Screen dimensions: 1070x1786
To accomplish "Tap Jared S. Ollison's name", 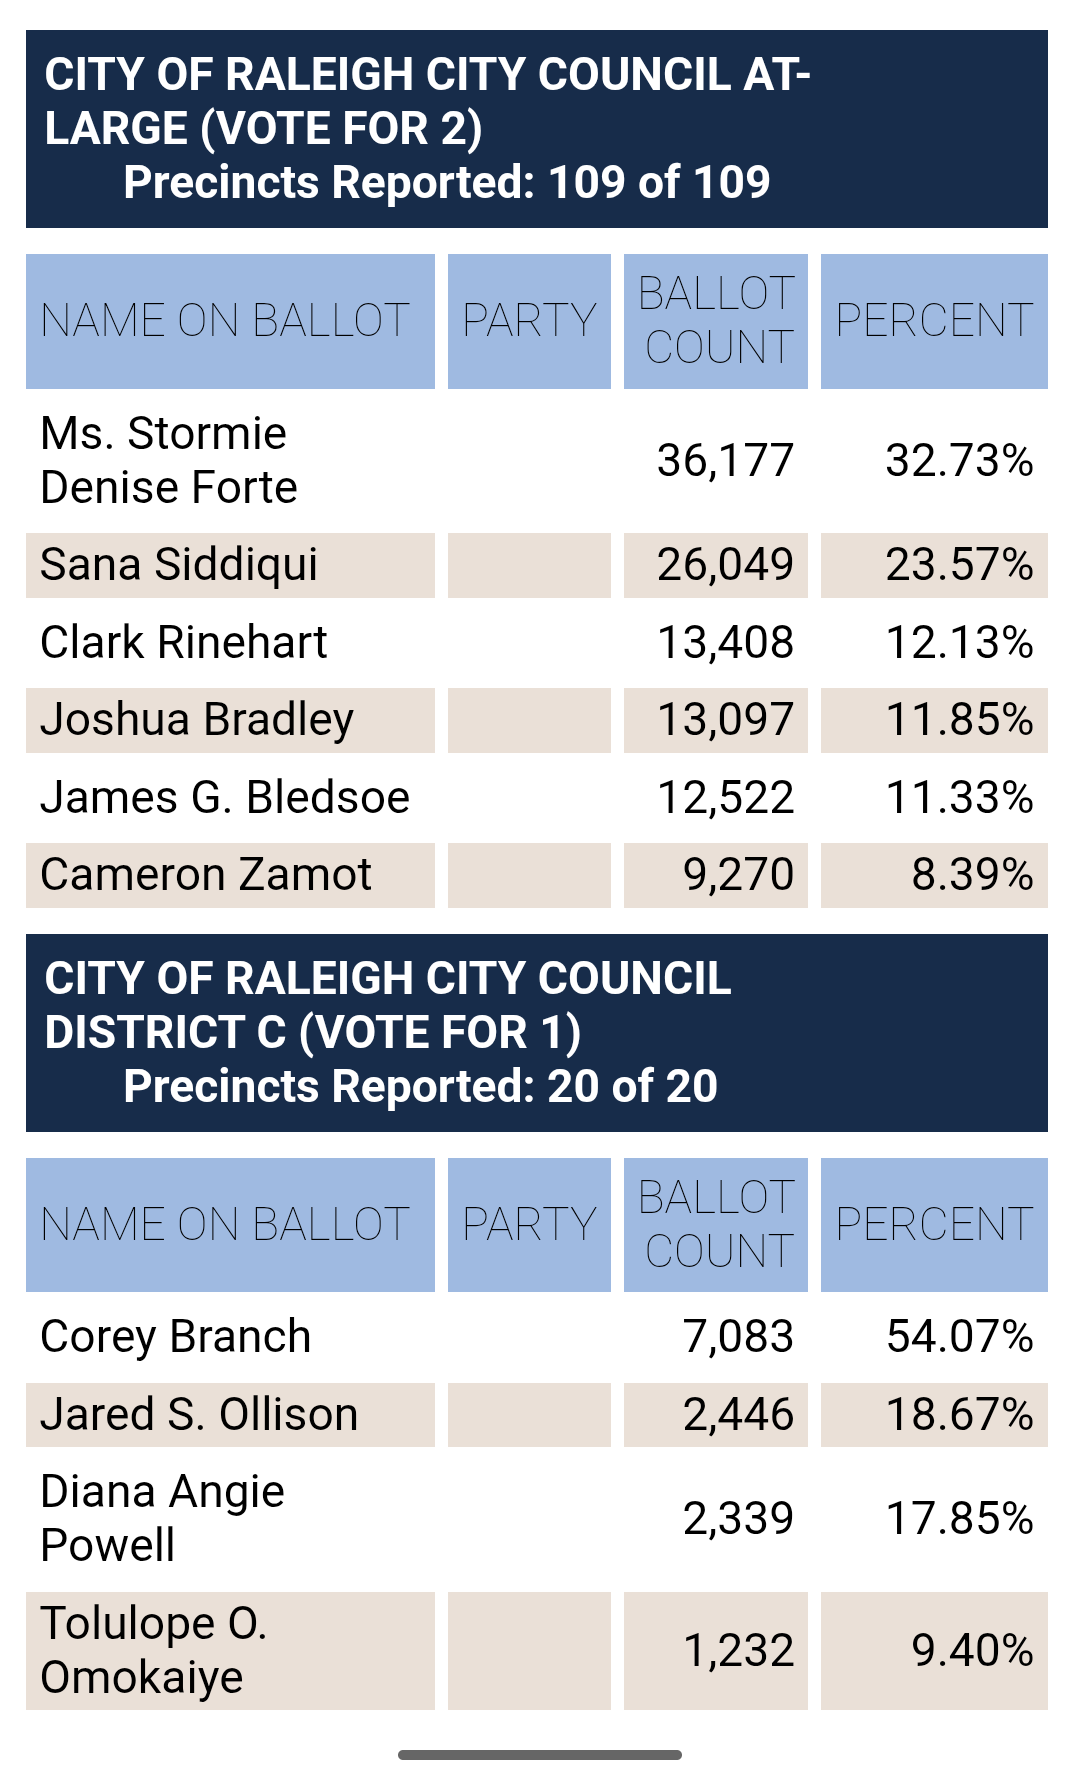I will coord(199,1414).
